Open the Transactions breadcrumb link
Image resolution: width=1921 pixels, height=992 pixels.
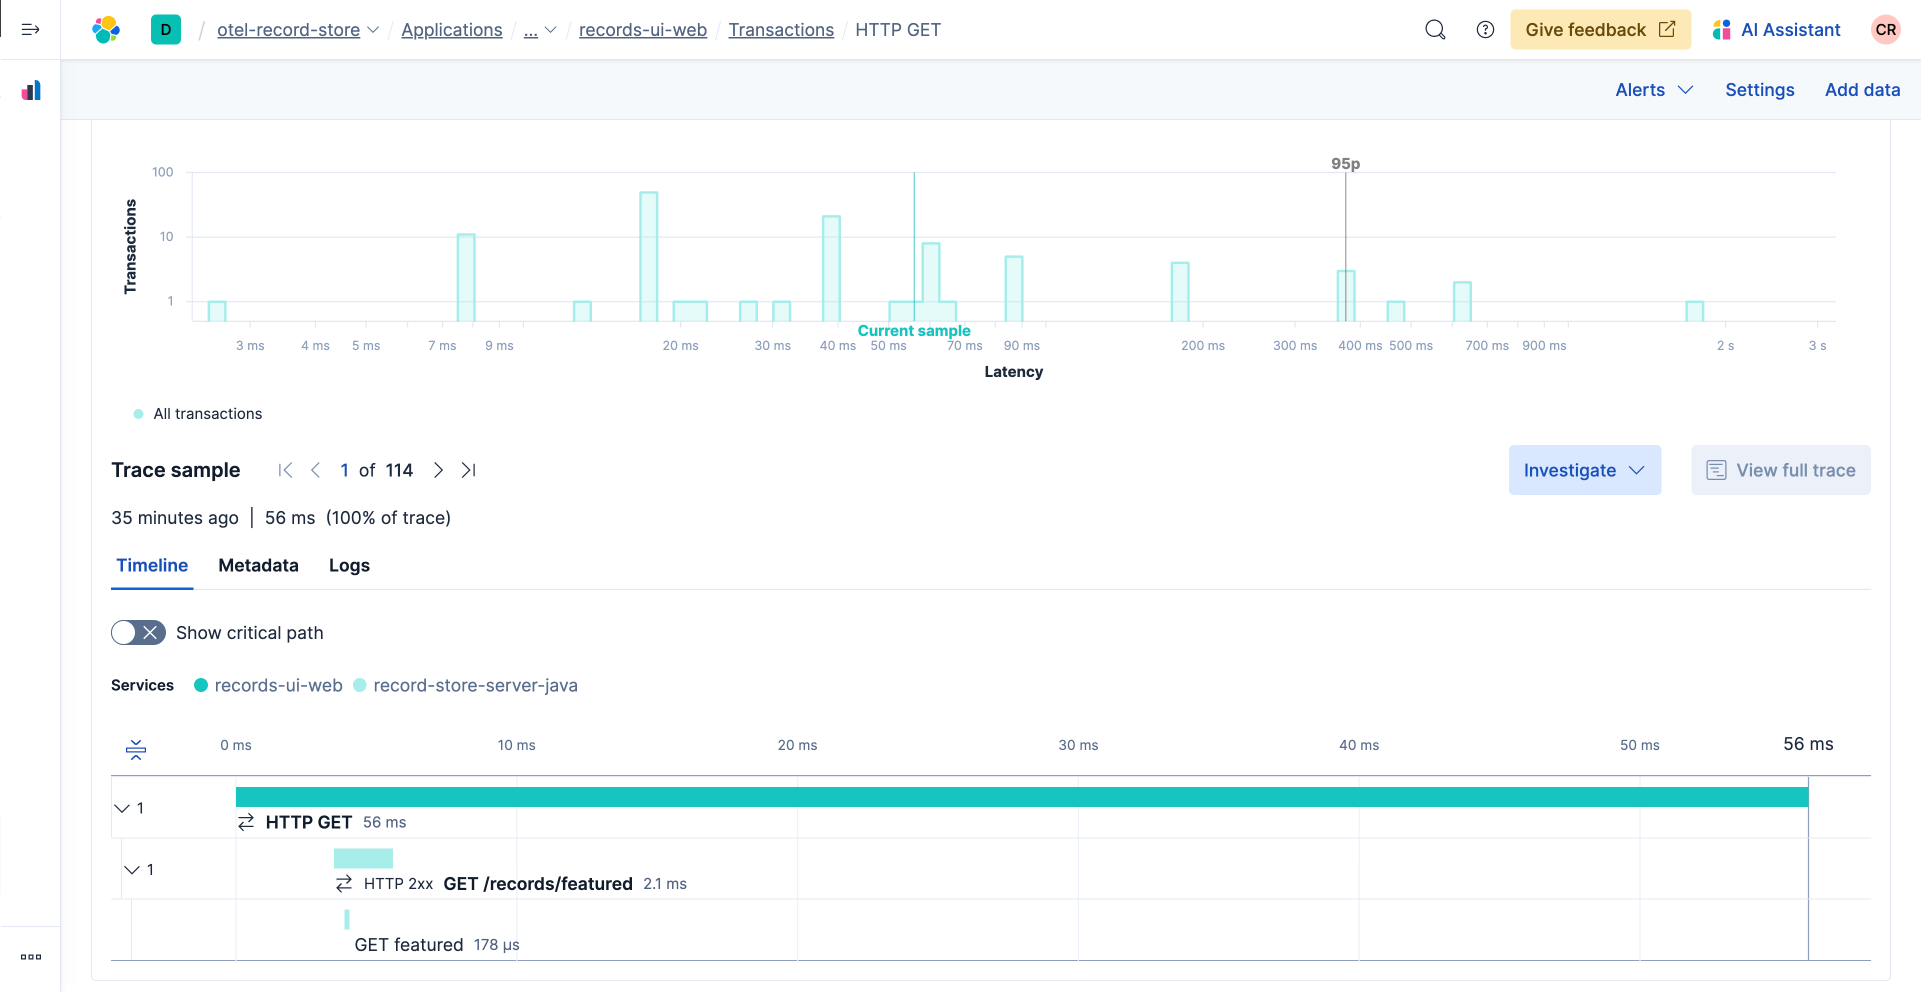pyautogui.click(x=780, y=30)
